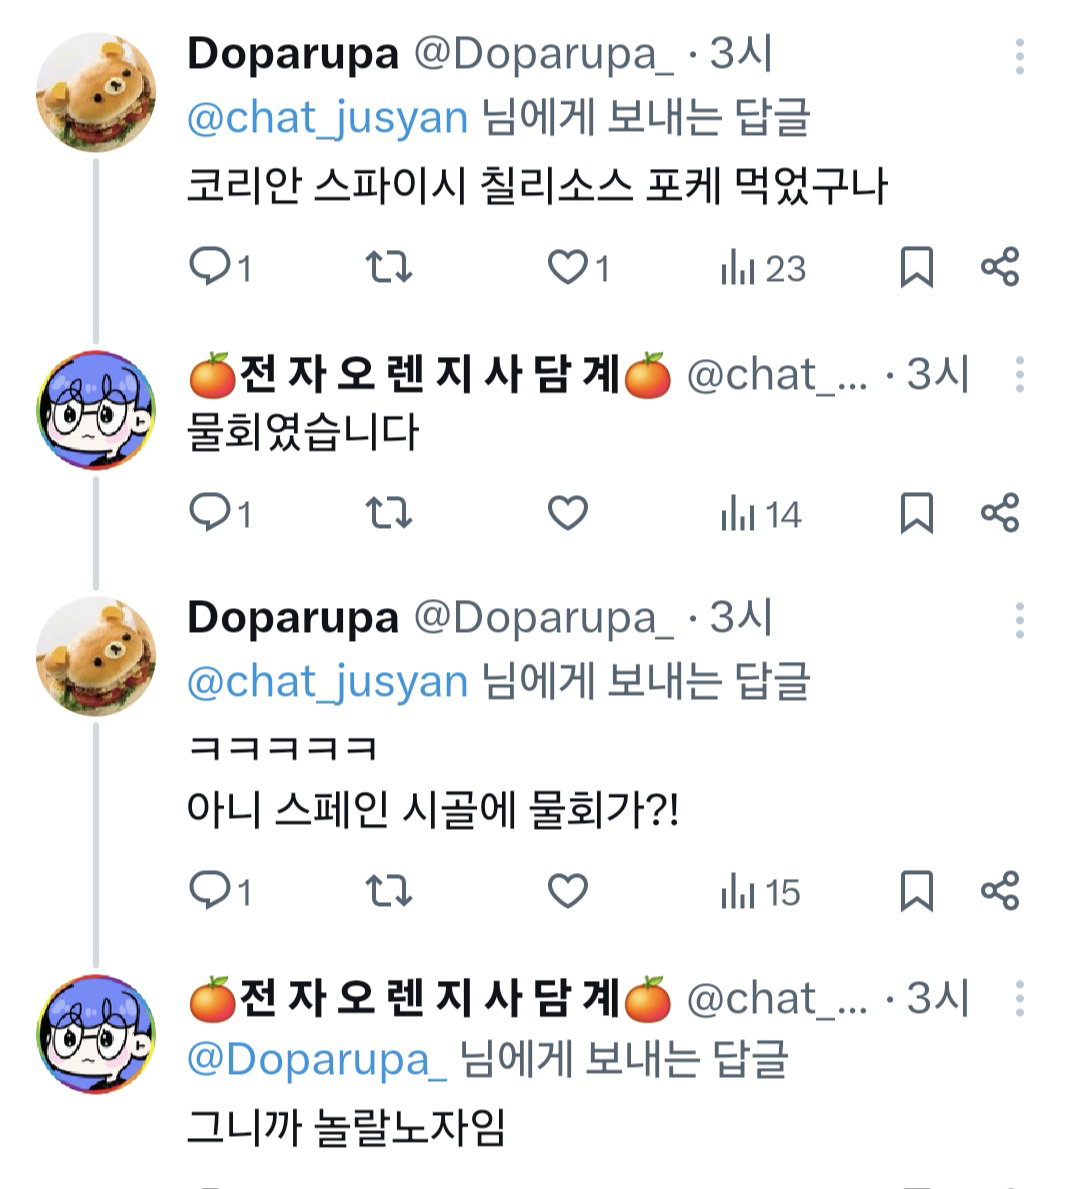Retweet the first Doparupa tweet about 포케
Screen dimensions: 1080x1189
[388, 267]
